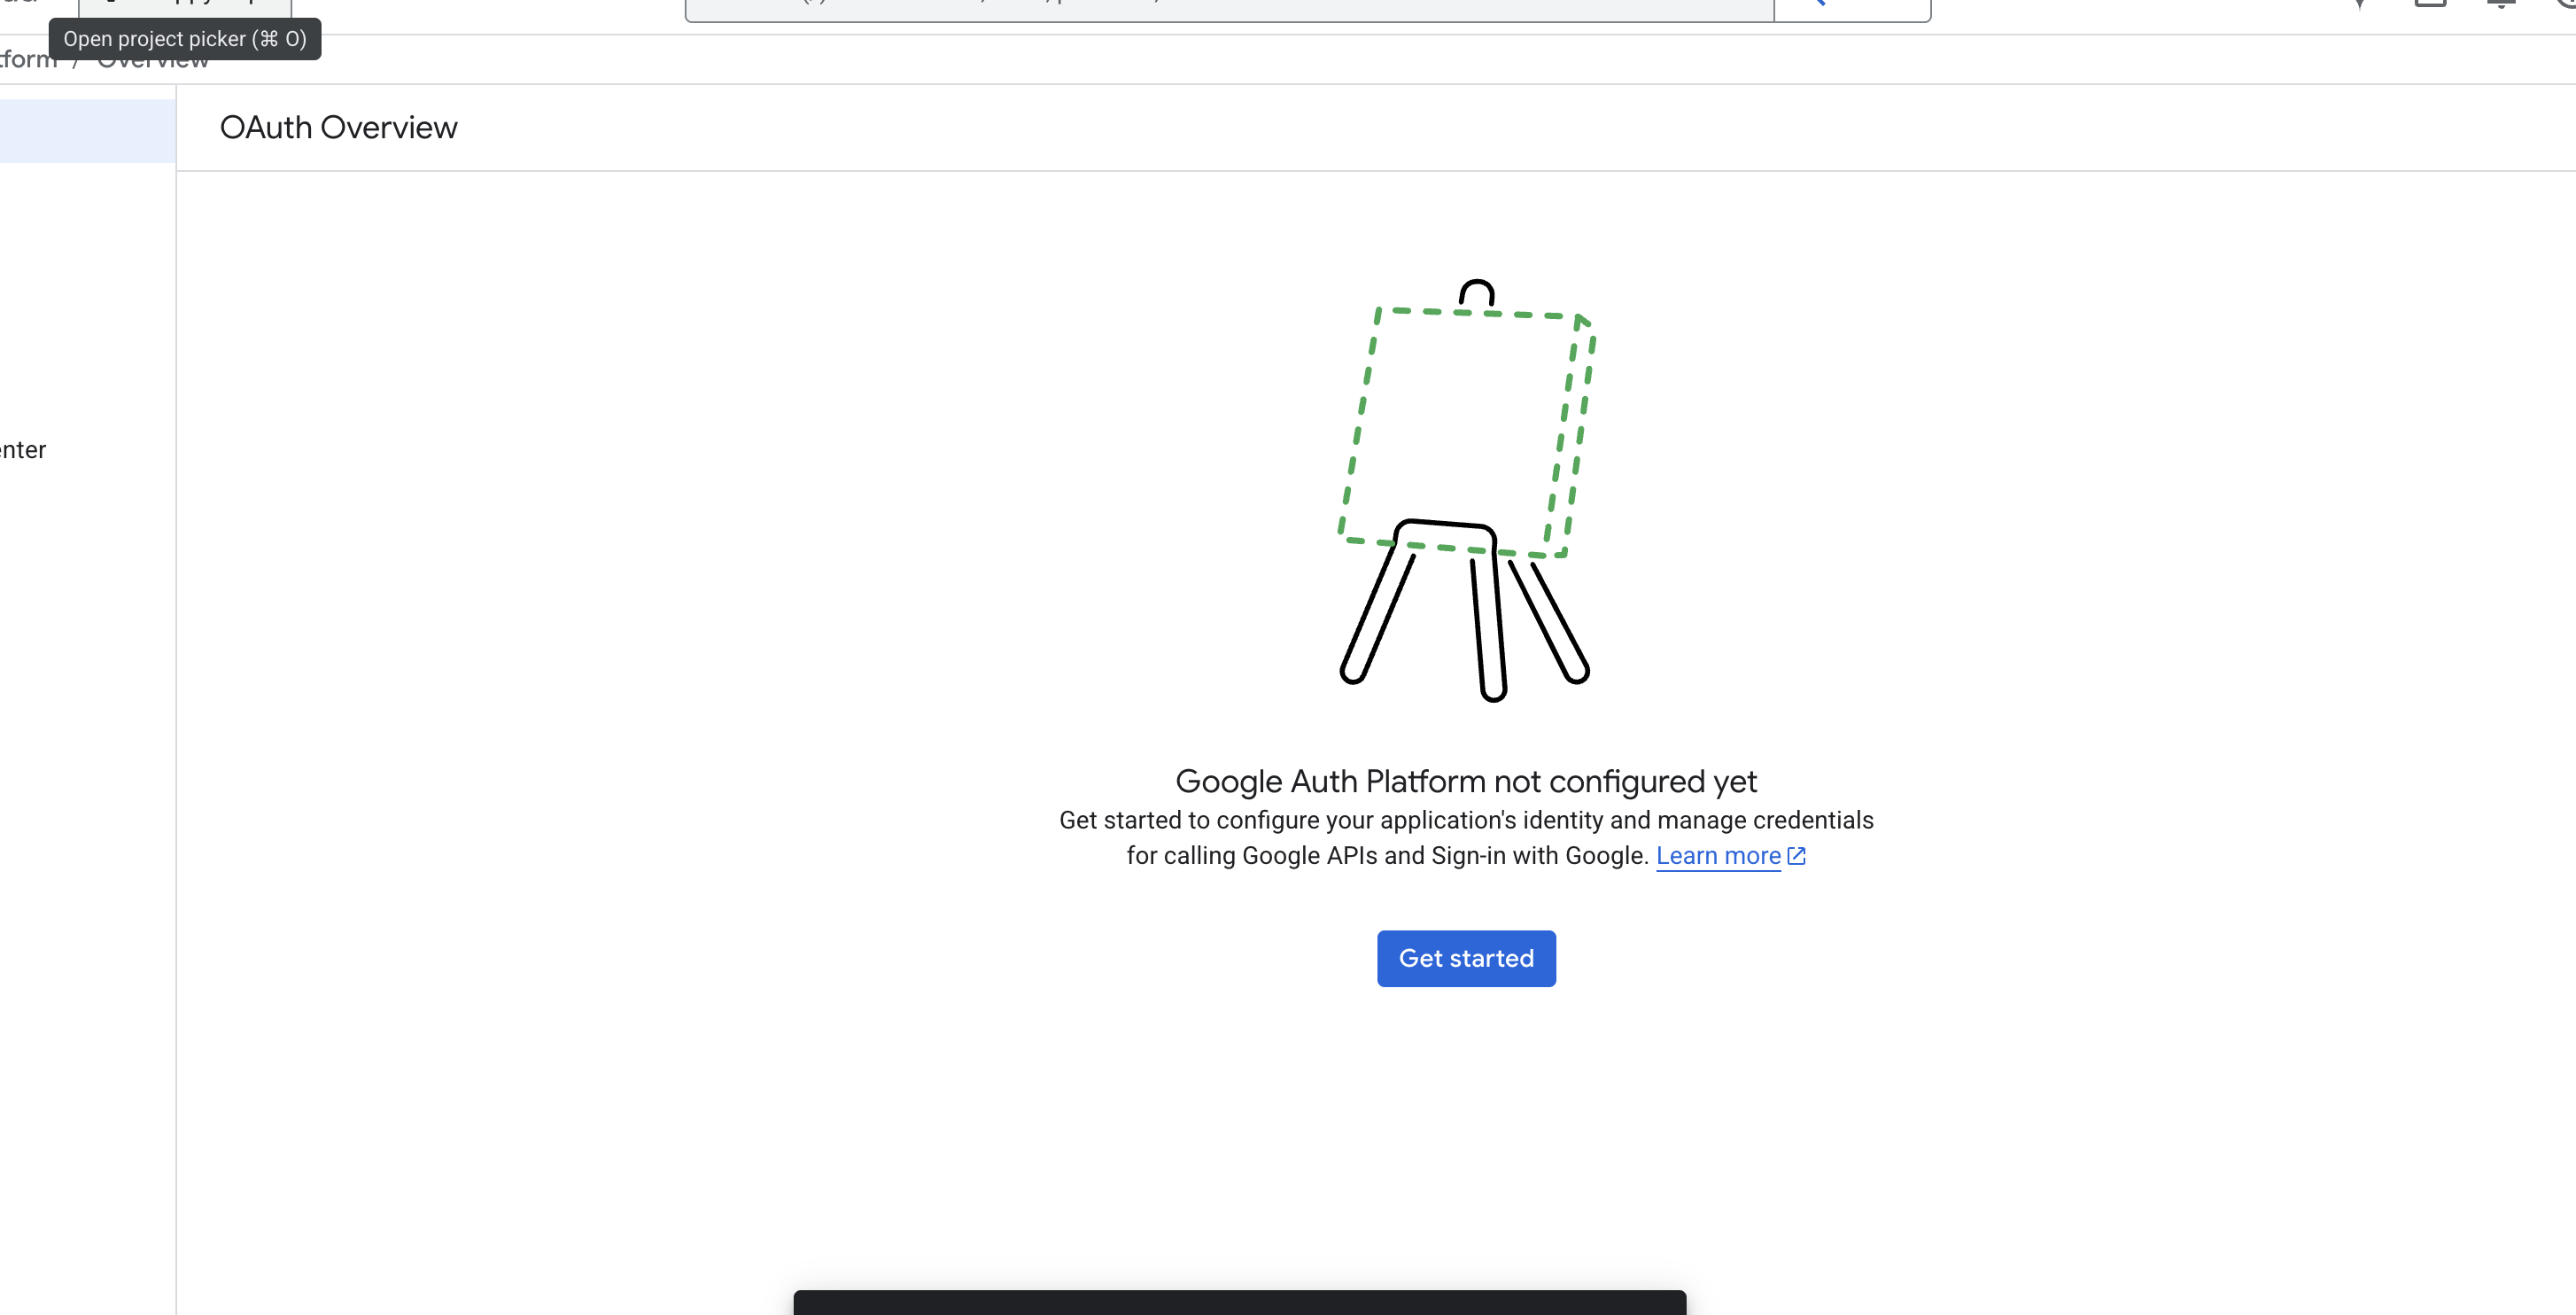Click the Get started button
This screenshot has height=1315, width=2576.
coord(1466,958)
